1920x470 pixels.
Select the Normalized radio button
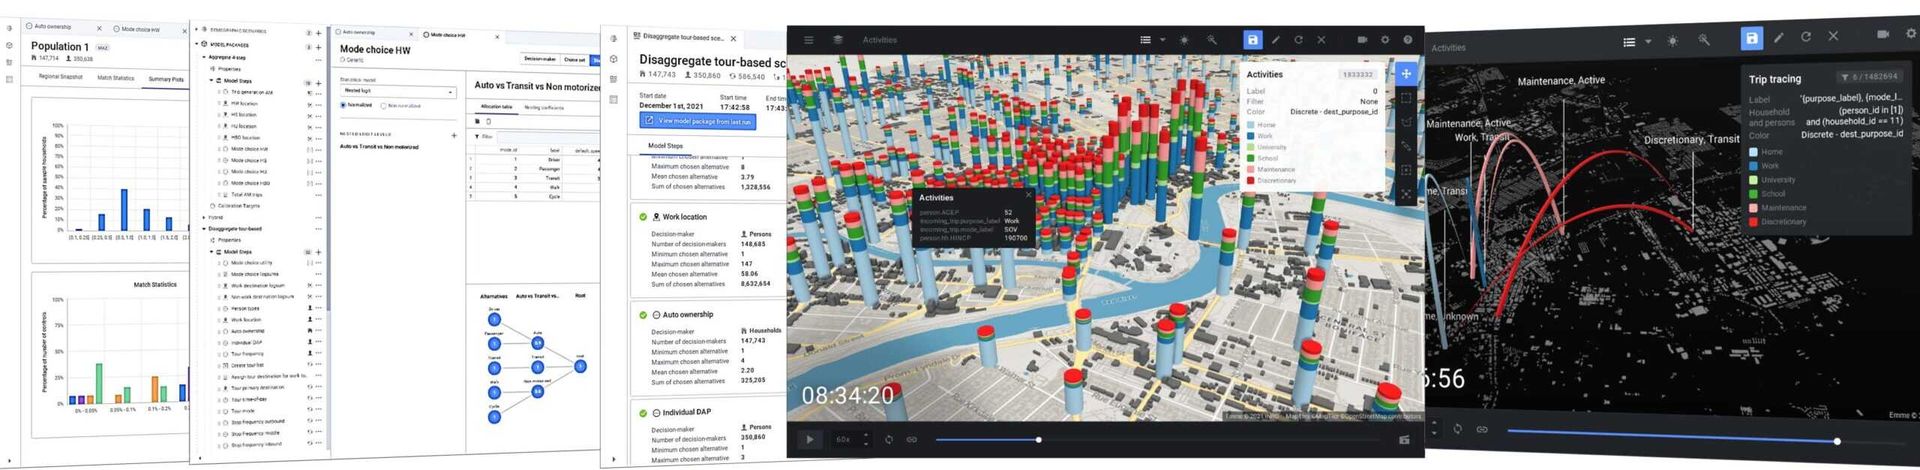pyautogui.click(x=344, y=105)
